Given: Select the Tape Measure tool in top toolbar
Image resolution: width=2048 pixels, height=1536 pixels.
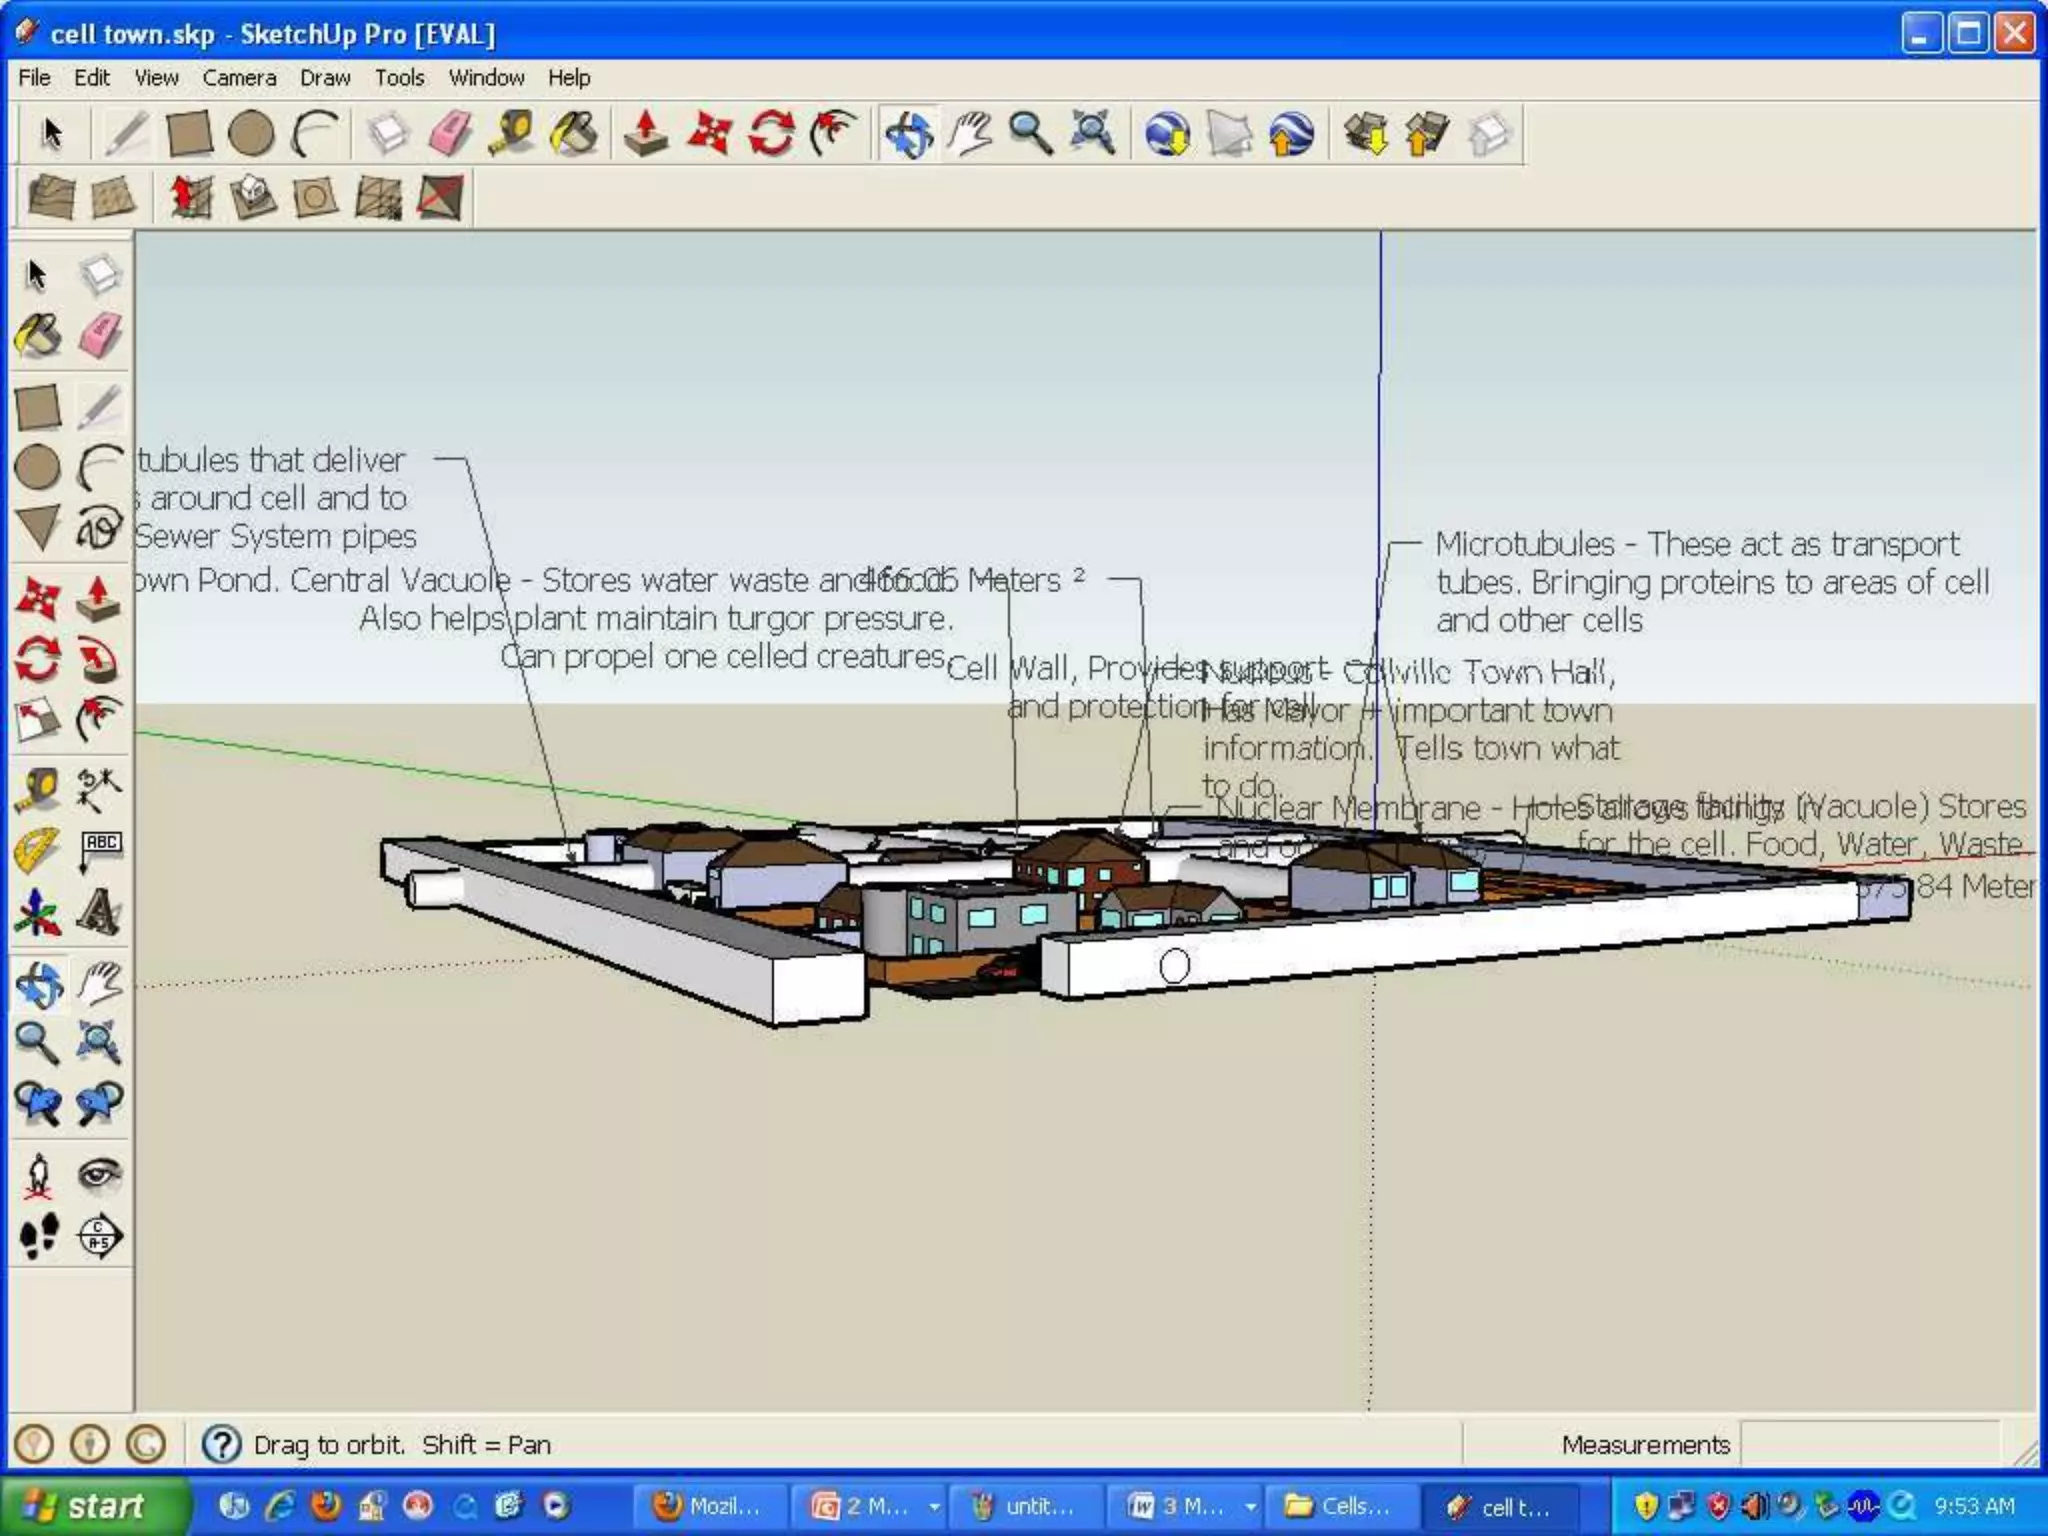Looking at the screenshot, I should point(511,133).
